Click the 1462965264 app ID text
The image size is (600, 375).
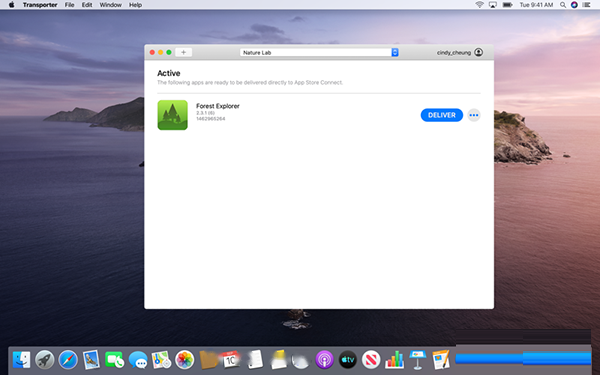tap(210, 119)
